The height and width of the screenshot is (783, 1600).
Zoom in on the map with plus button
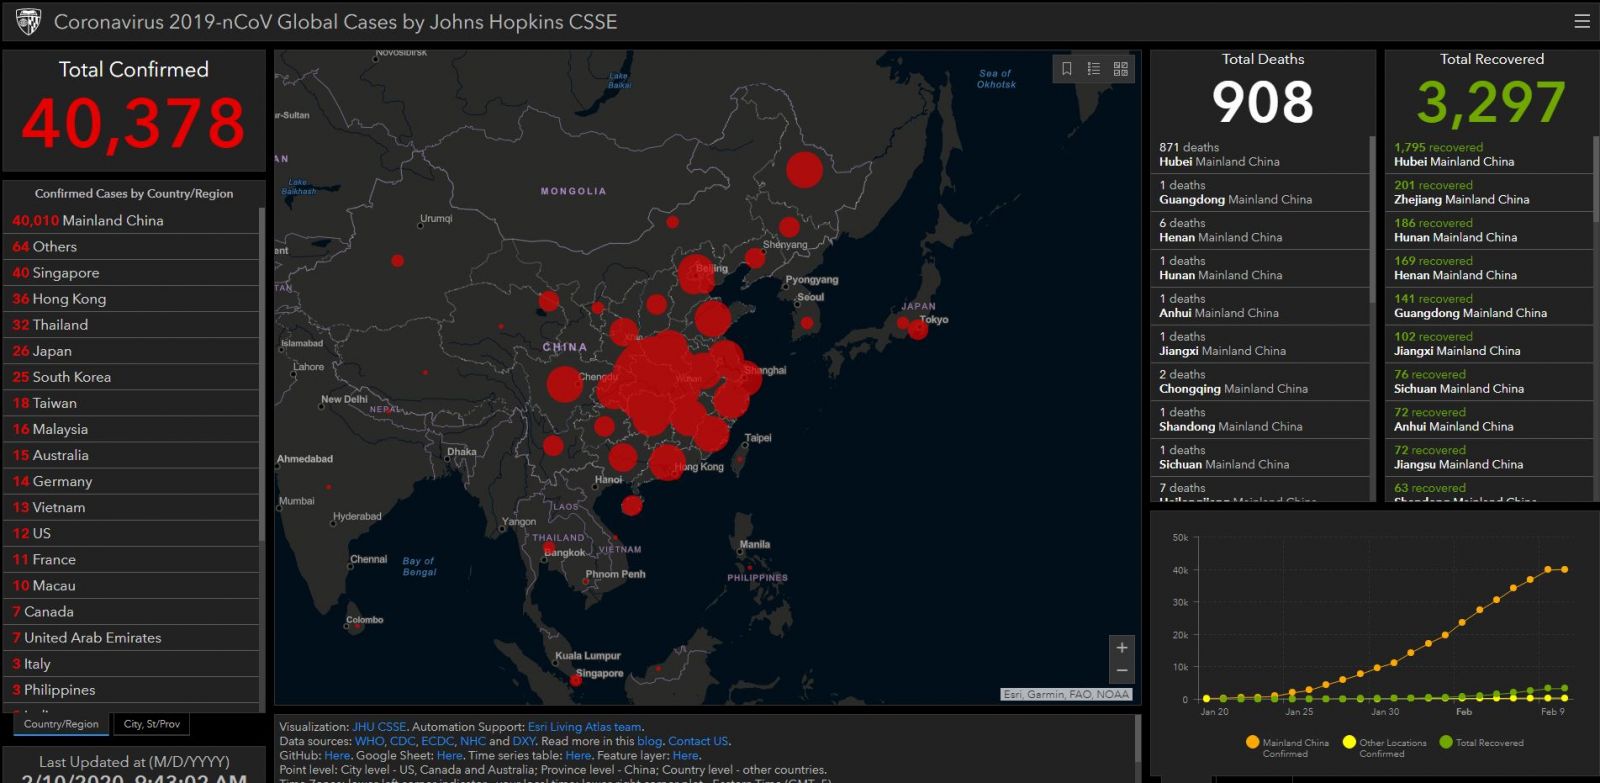click(1122, 648)
